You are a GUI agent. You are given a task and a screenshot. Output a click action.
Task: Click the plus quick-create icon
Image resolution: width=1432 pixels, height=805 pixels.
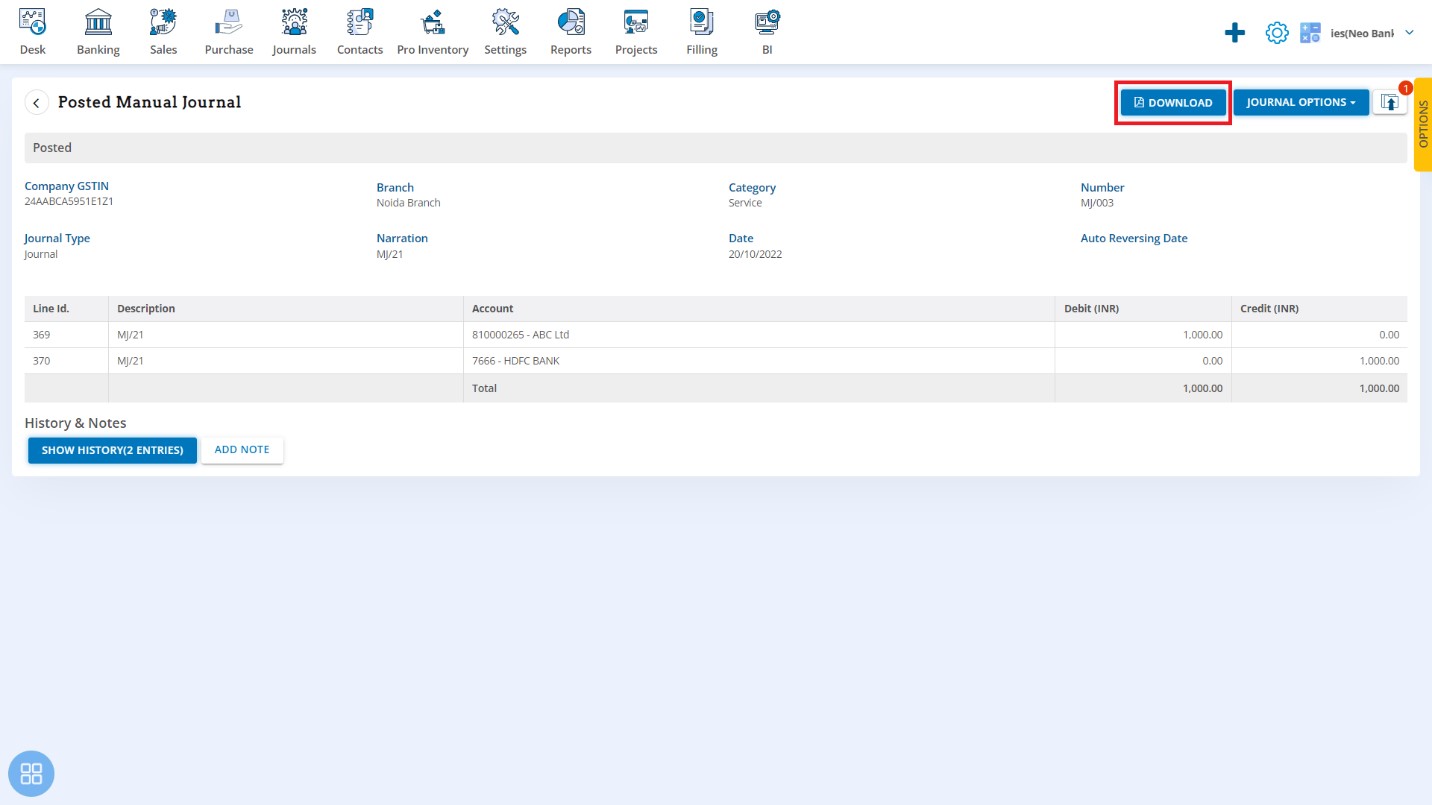pyautogui.click(x=1235, y=33)
